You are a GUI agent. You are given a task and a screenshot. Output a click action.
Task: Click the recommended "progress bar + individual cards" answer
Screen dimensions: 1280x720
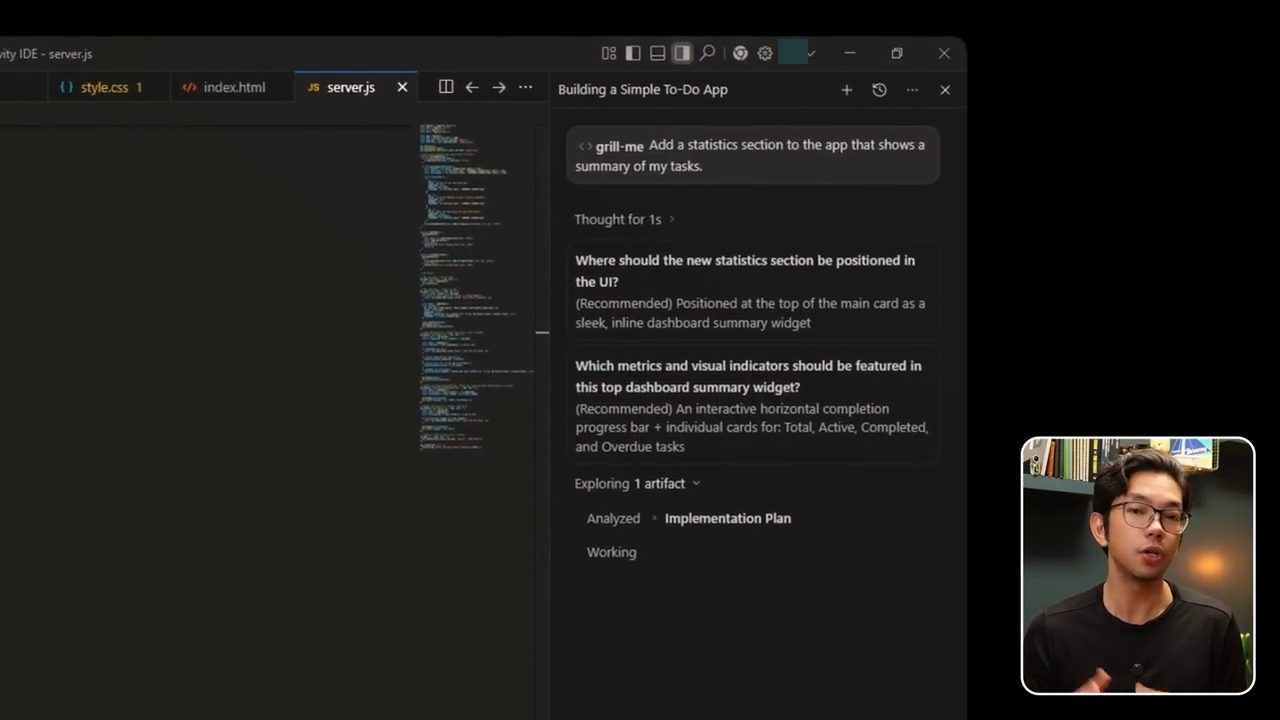coord(752,428)
